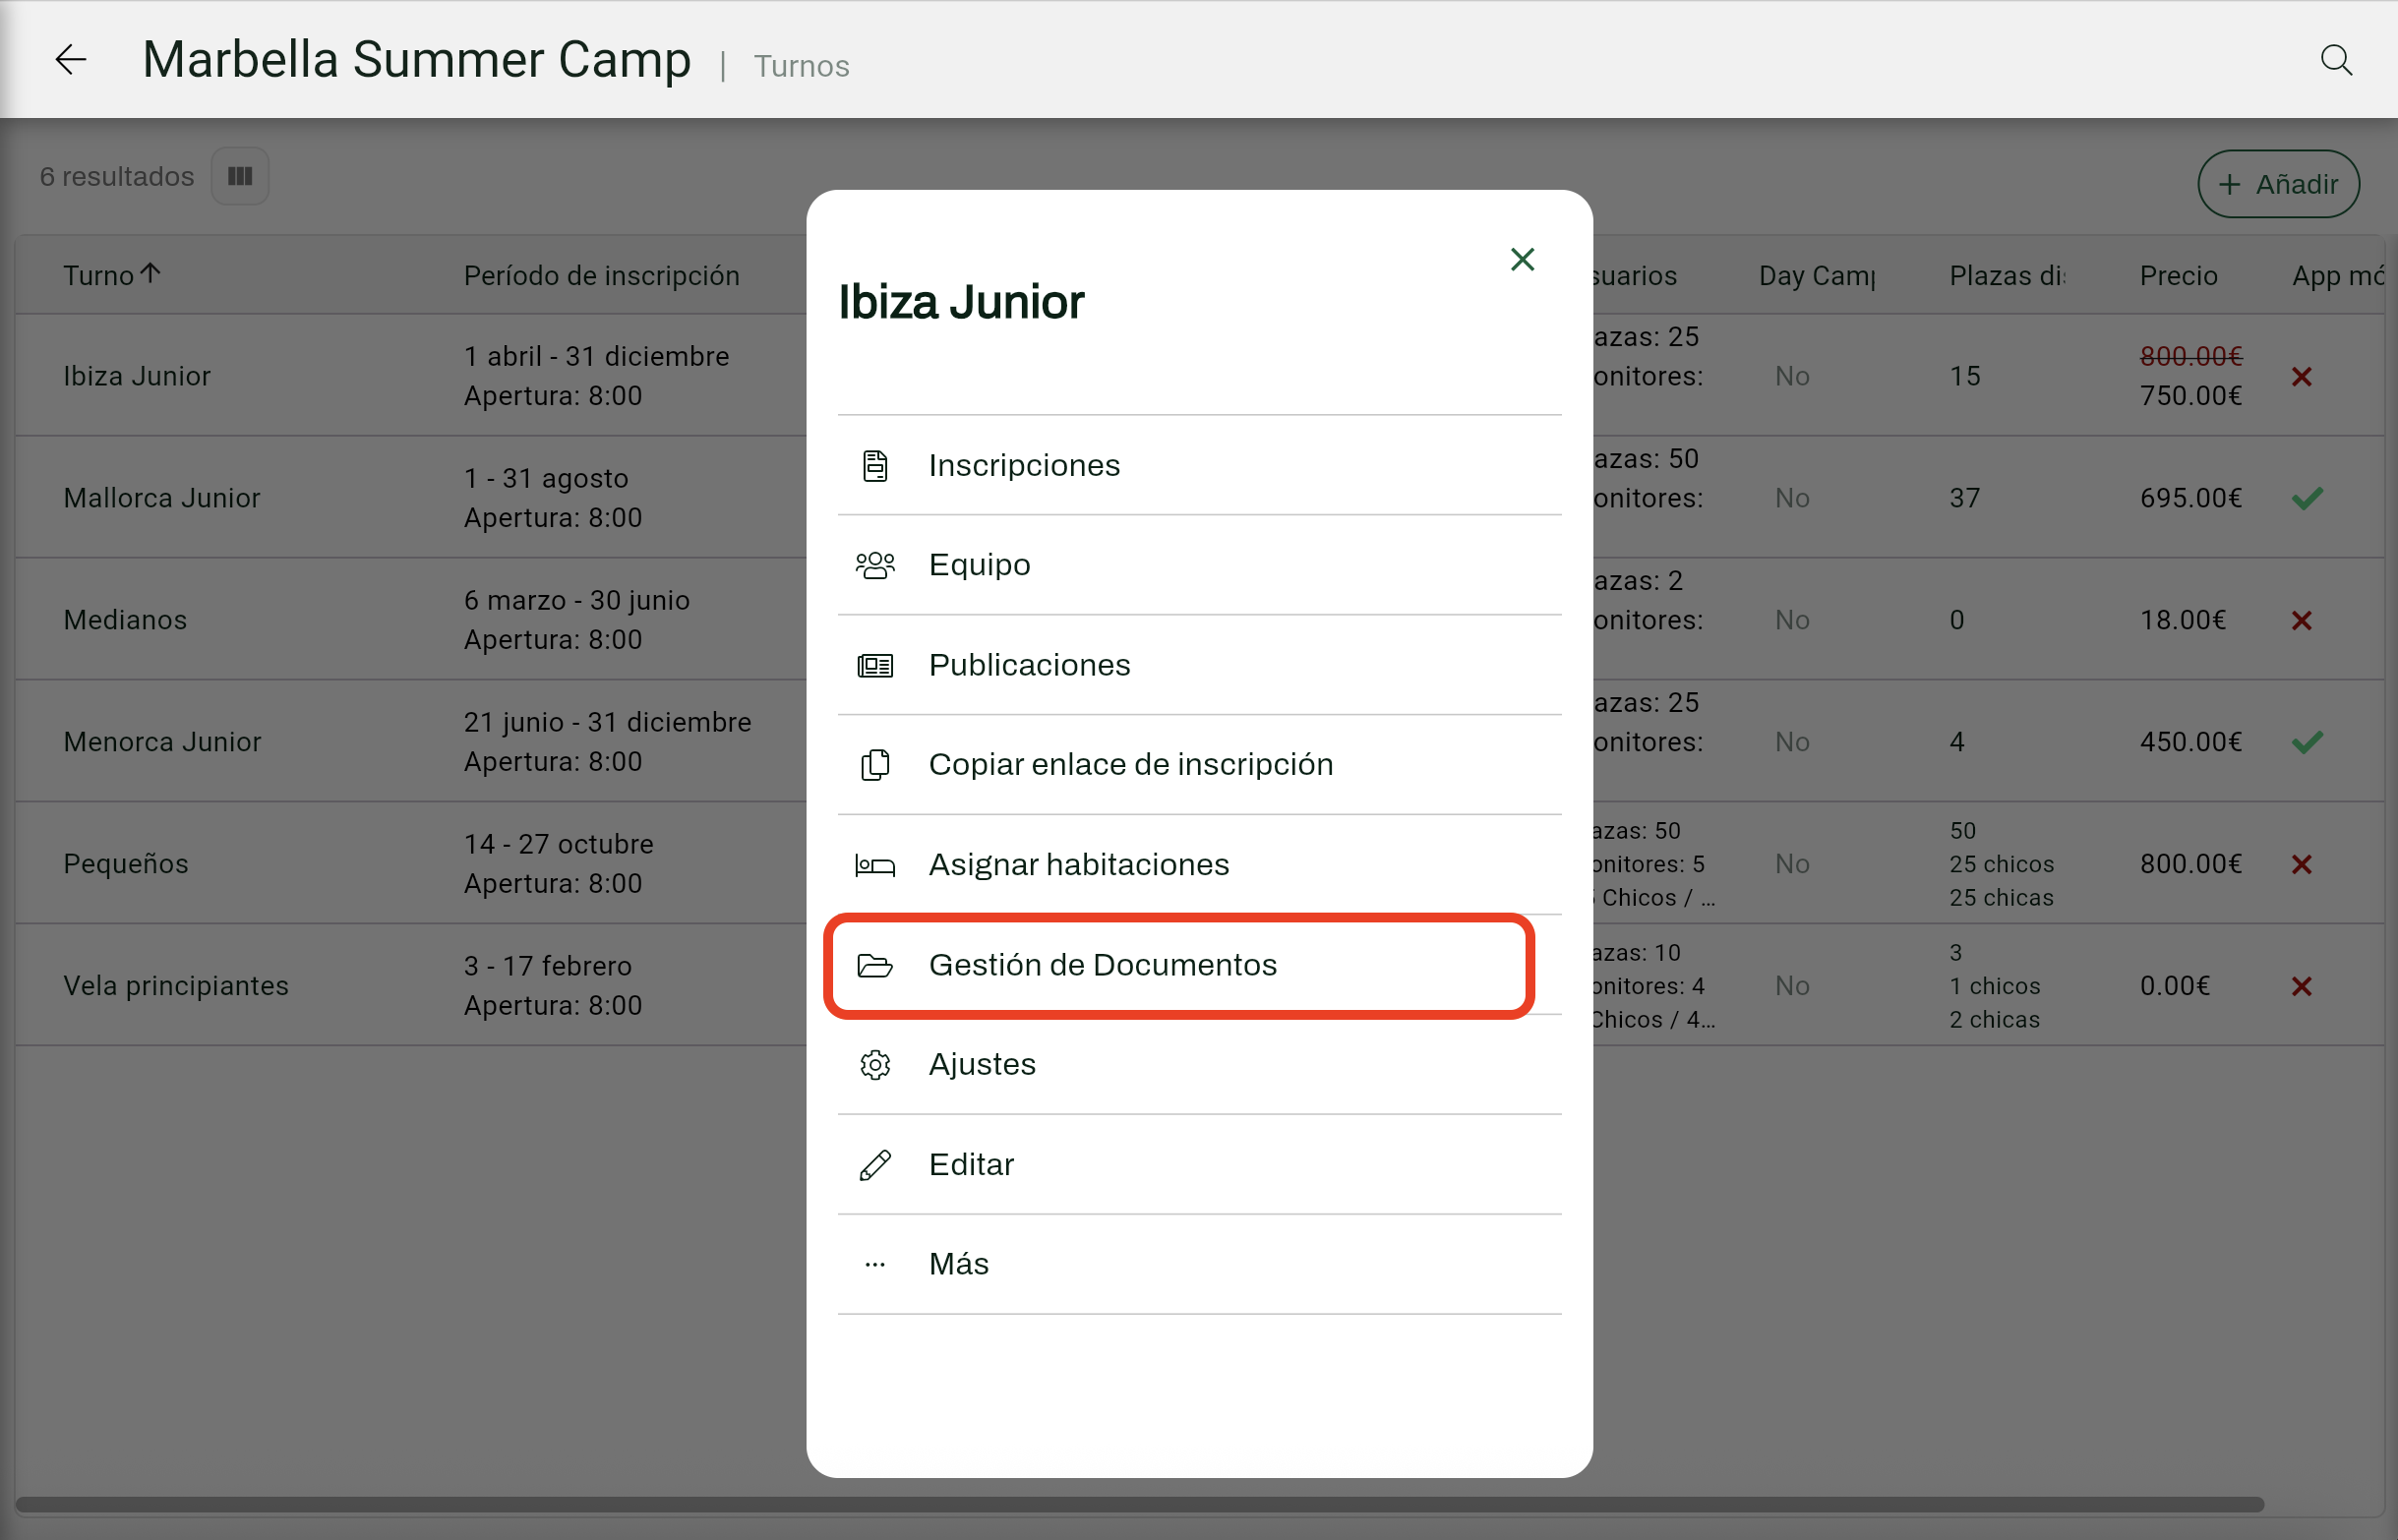Click the Ajustes gear icon

(x=875, y=1064)
